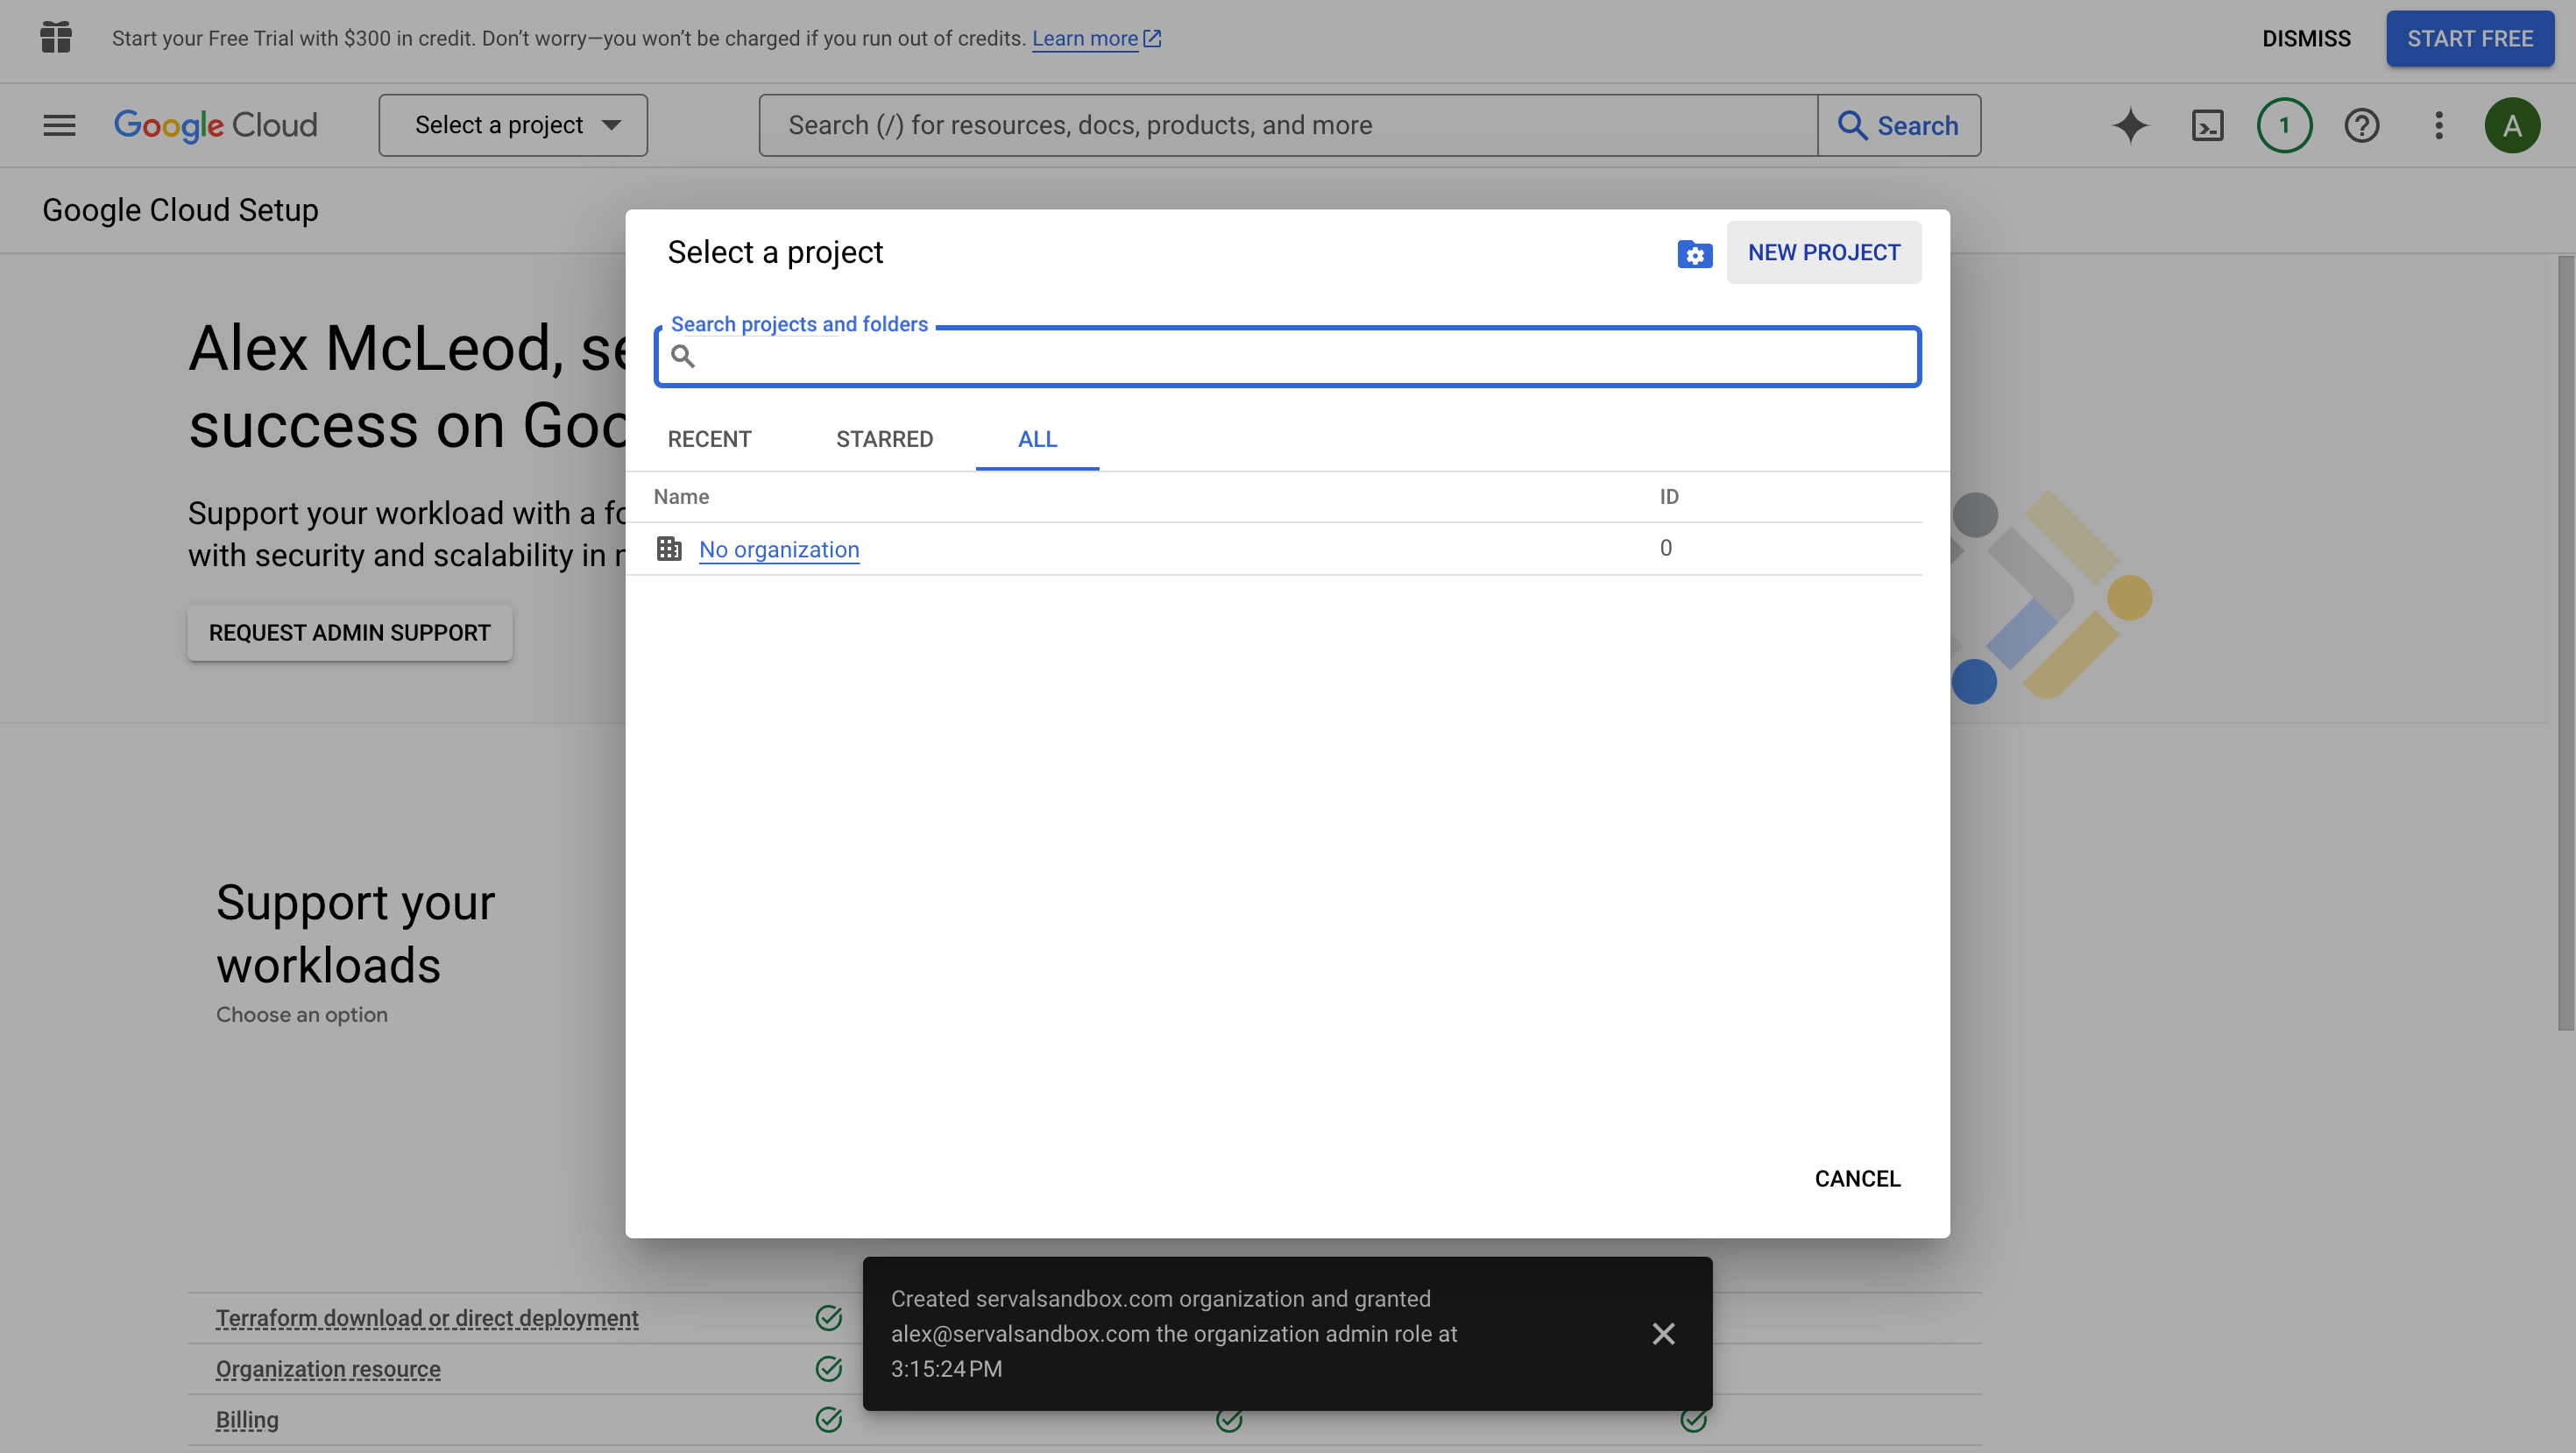Open the Gemini sparkle assistant icon
Image resolution: width=2576 pixels, height=1453 pixels.
2130,125
